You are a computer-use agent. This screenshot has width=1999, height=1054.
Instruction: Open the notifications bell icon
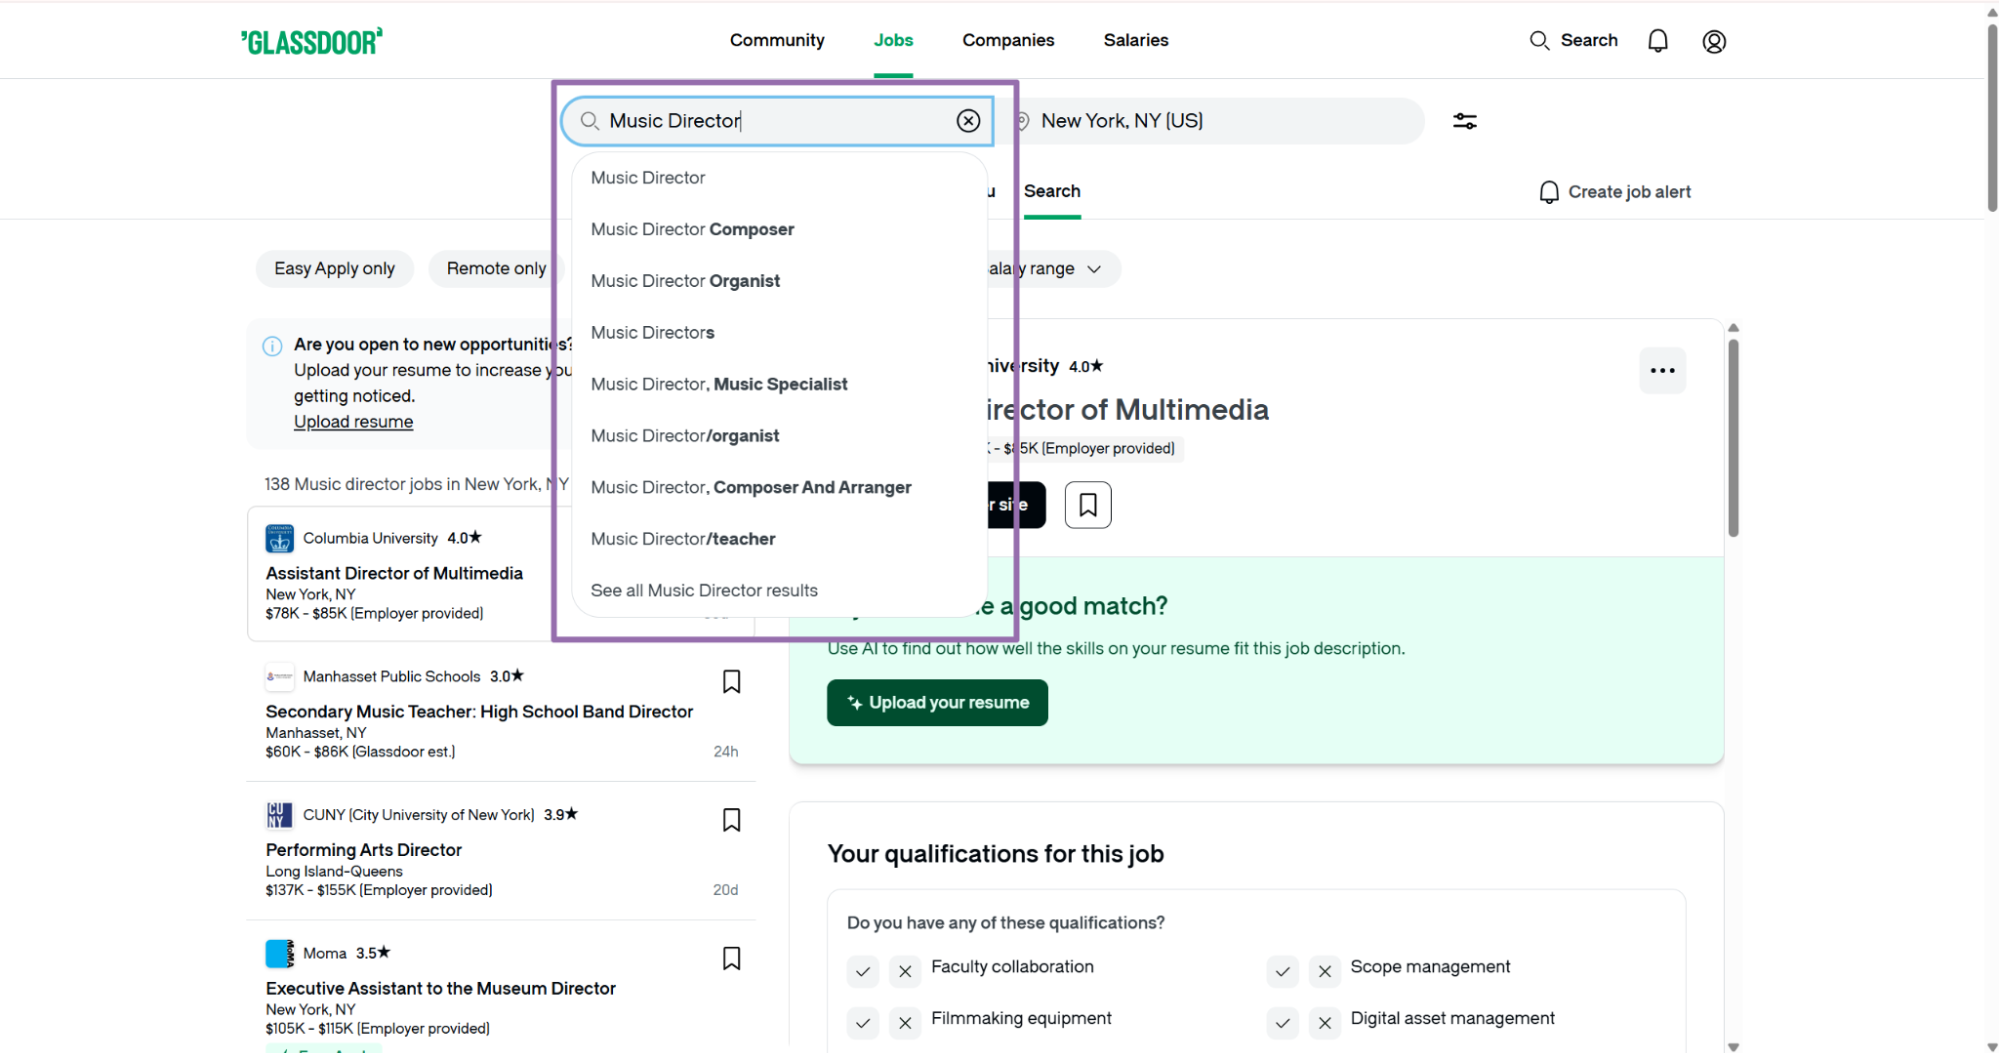coord(1658,41)
